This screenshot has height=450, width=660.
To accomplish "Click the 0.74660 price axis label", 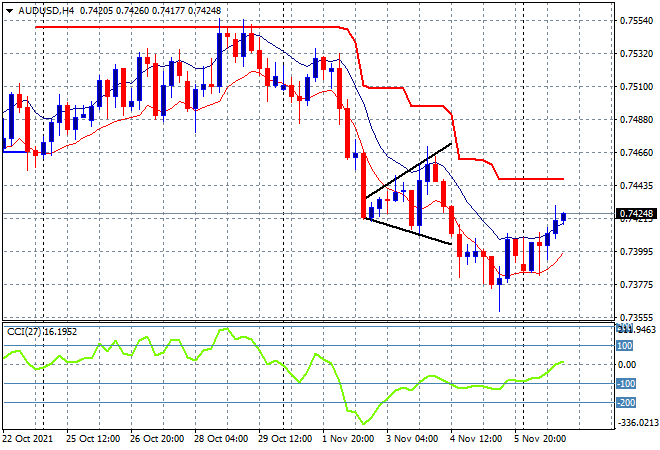I will [x=636, y=152].
